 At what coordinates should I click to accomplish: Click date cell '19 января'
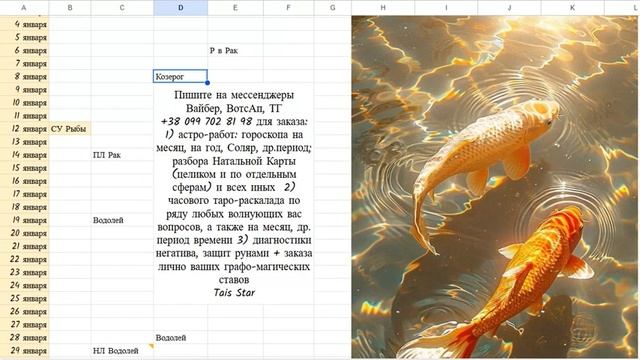tap(24, 220)
